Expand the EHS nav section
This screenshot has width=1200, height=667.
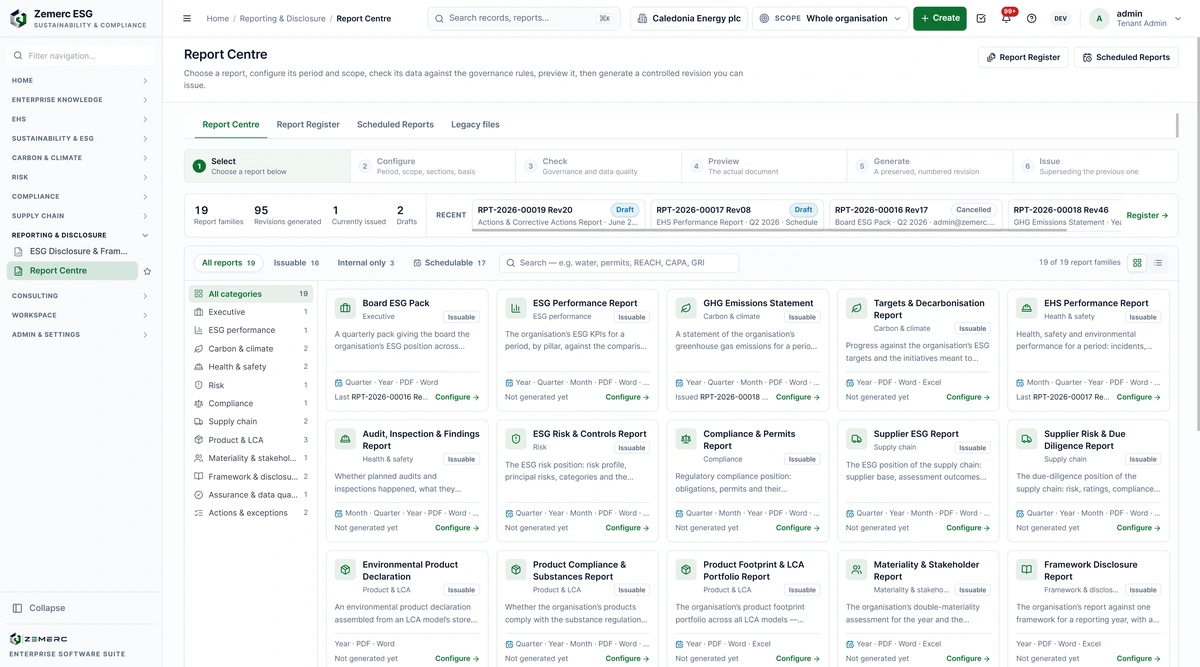point(80,119)
